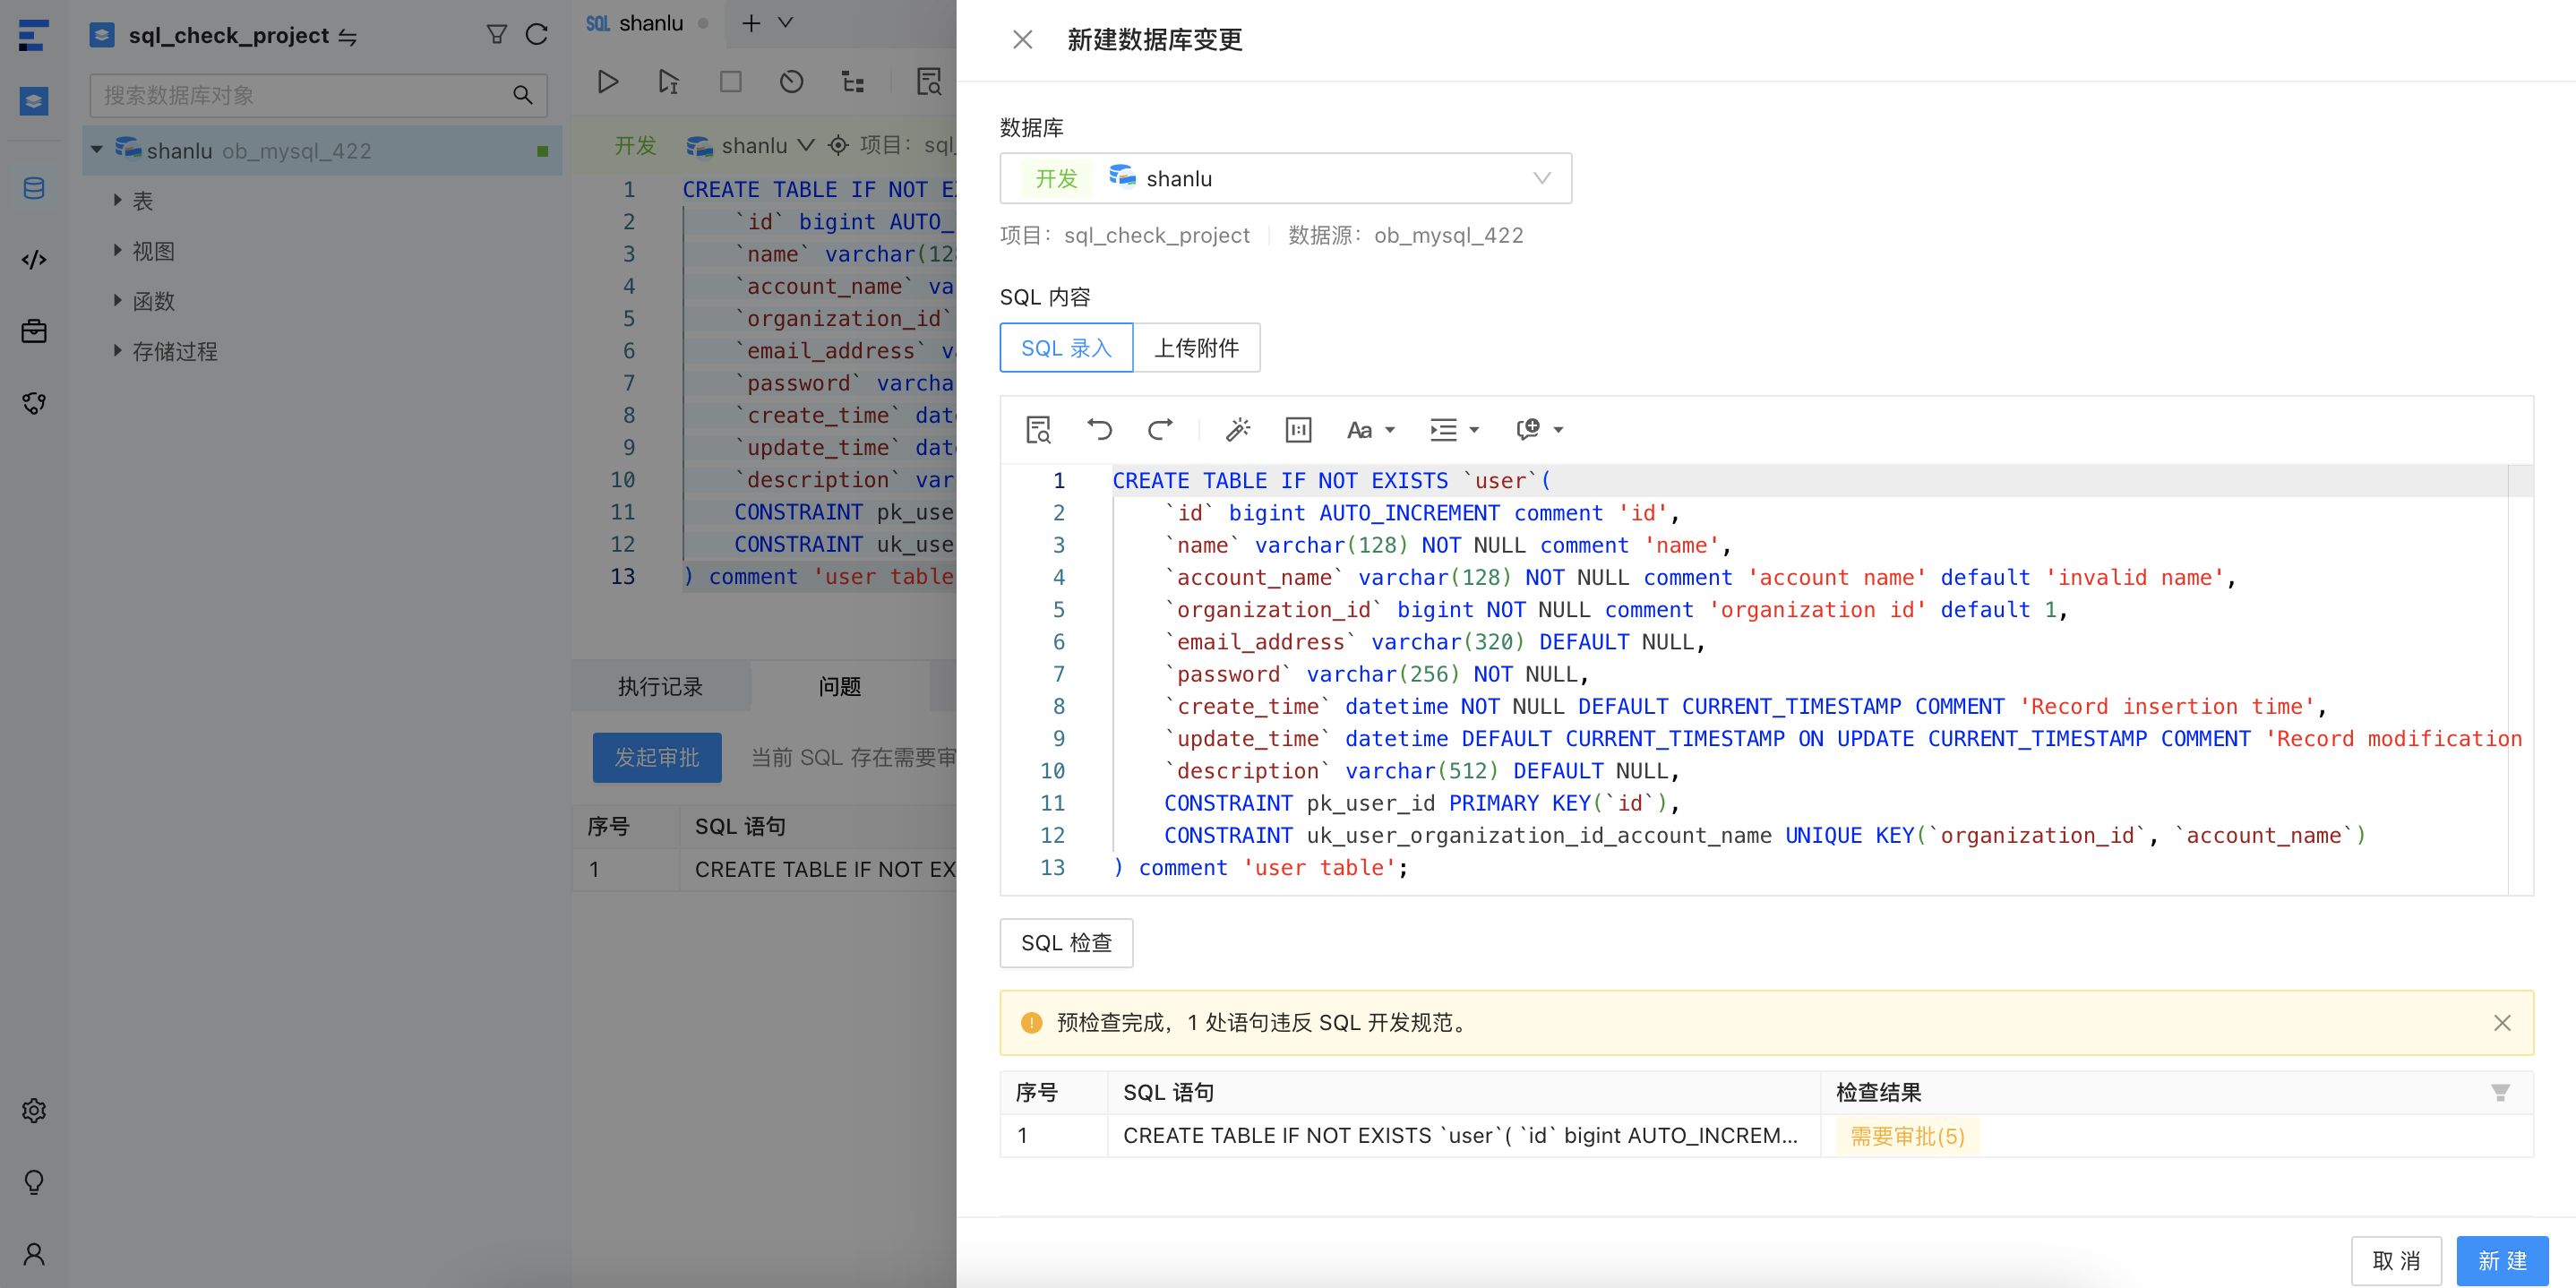Viewport: 2576px width, 1288px height.
Task: Open the 检查结果 column filter icon
Action: (2500, 1092)
